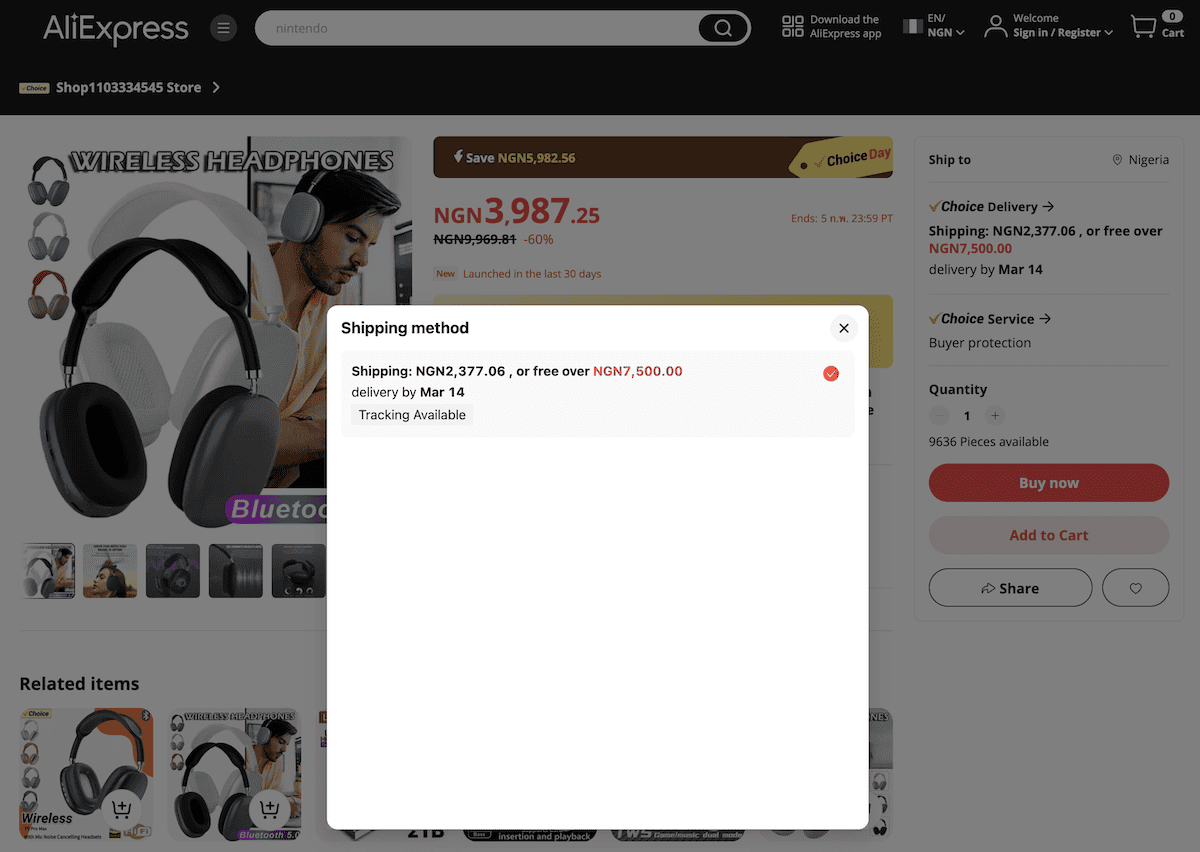
Task: Expand the Shop1103334545 Store chevron
Action: (x=215, y=87)
